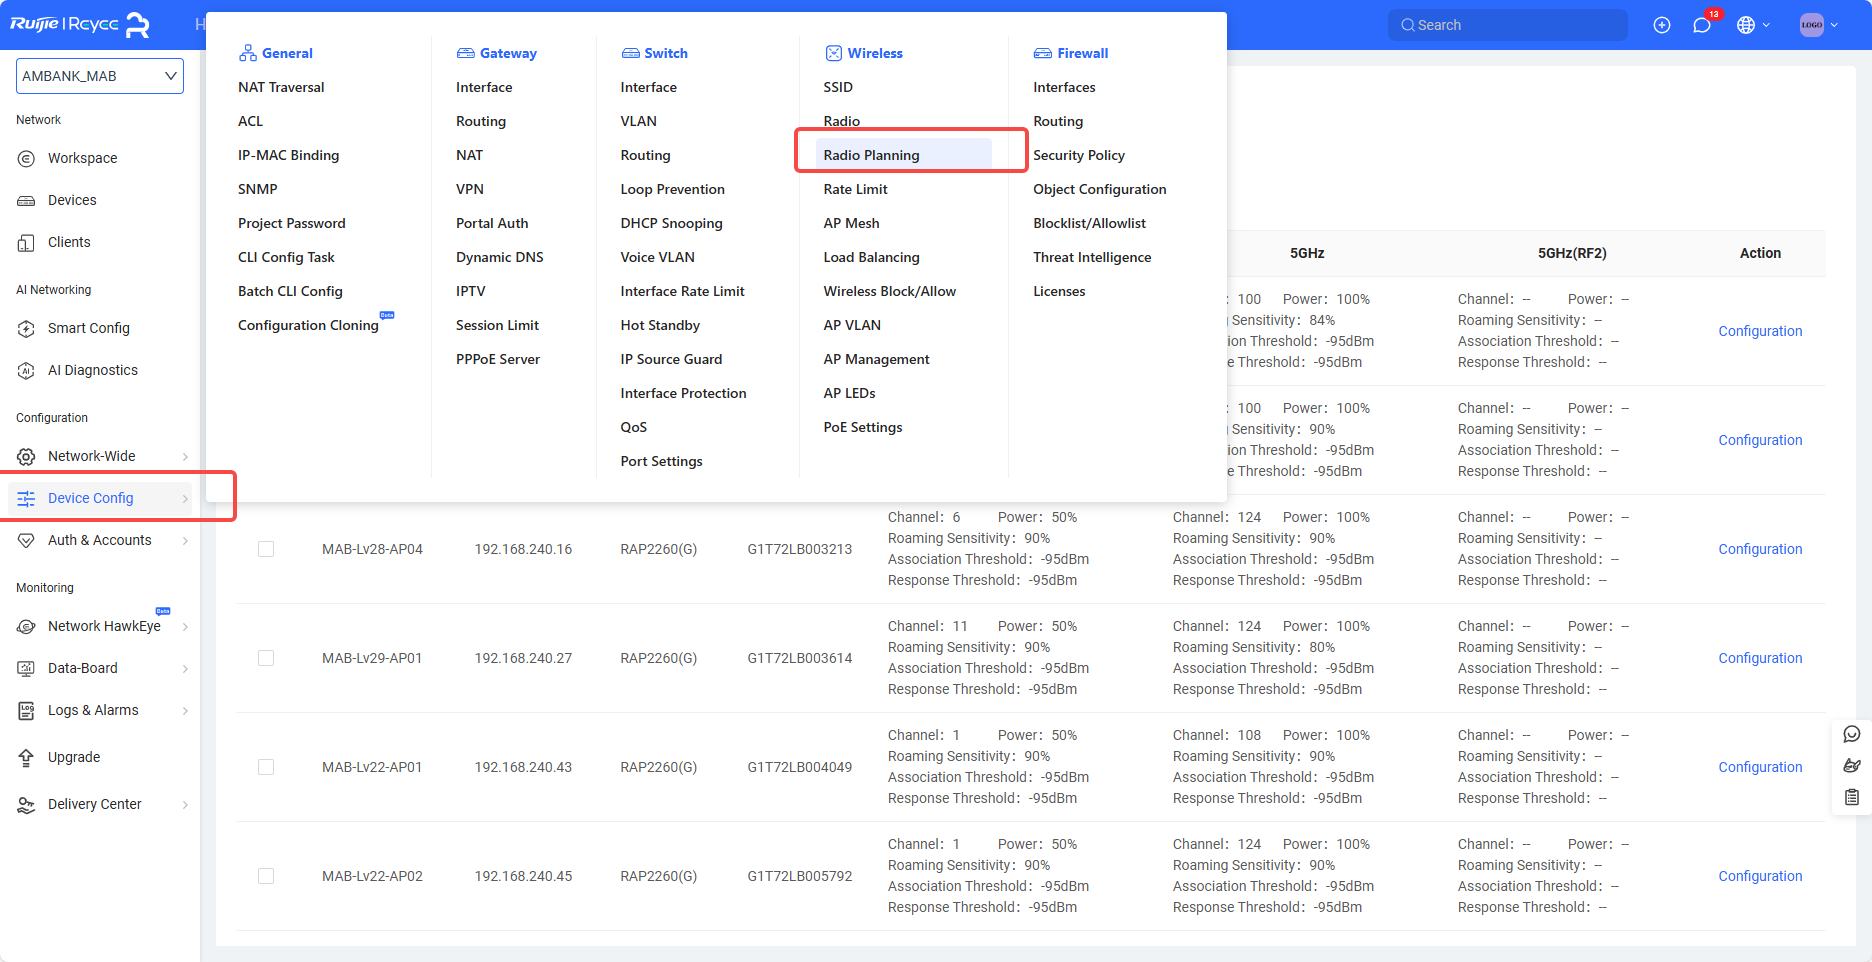Open the language globe icon menu

click(x=1752, y=25)
